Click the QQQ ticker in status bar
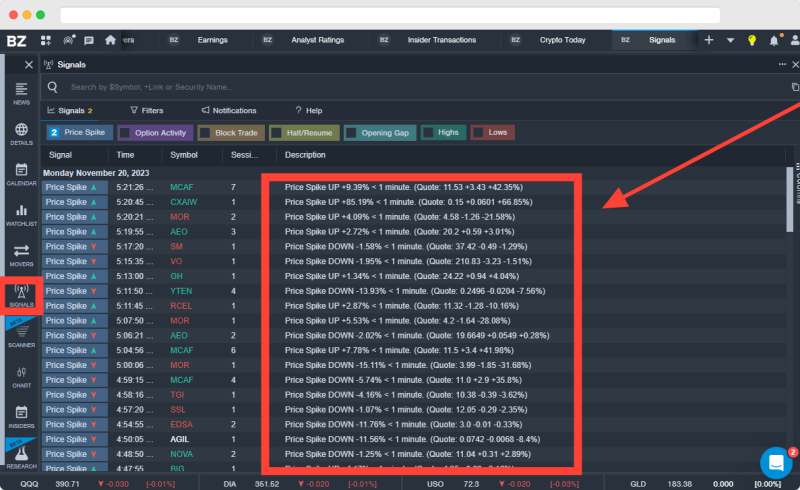 pyautogui.click(x=29, y=484)
